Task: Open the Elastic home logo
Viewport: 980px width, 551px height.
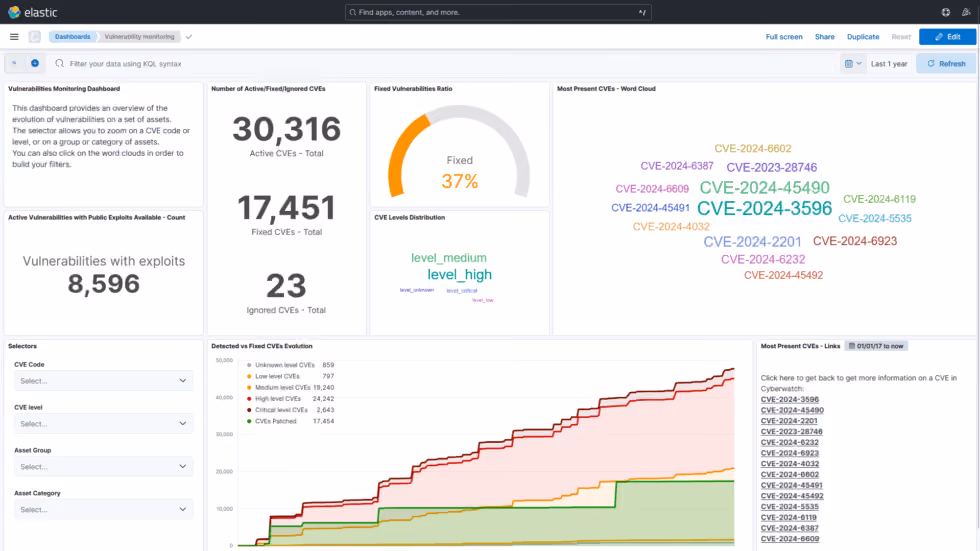Action: coord(32,12)
